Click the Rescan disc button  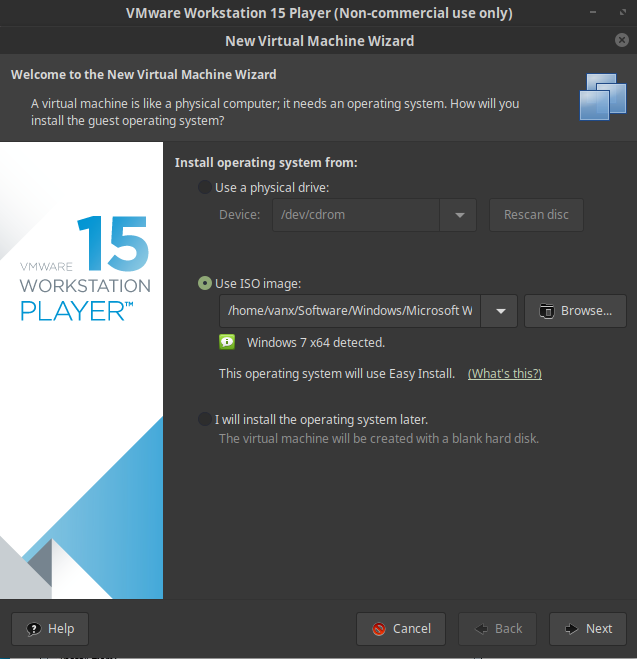[536, 215]
